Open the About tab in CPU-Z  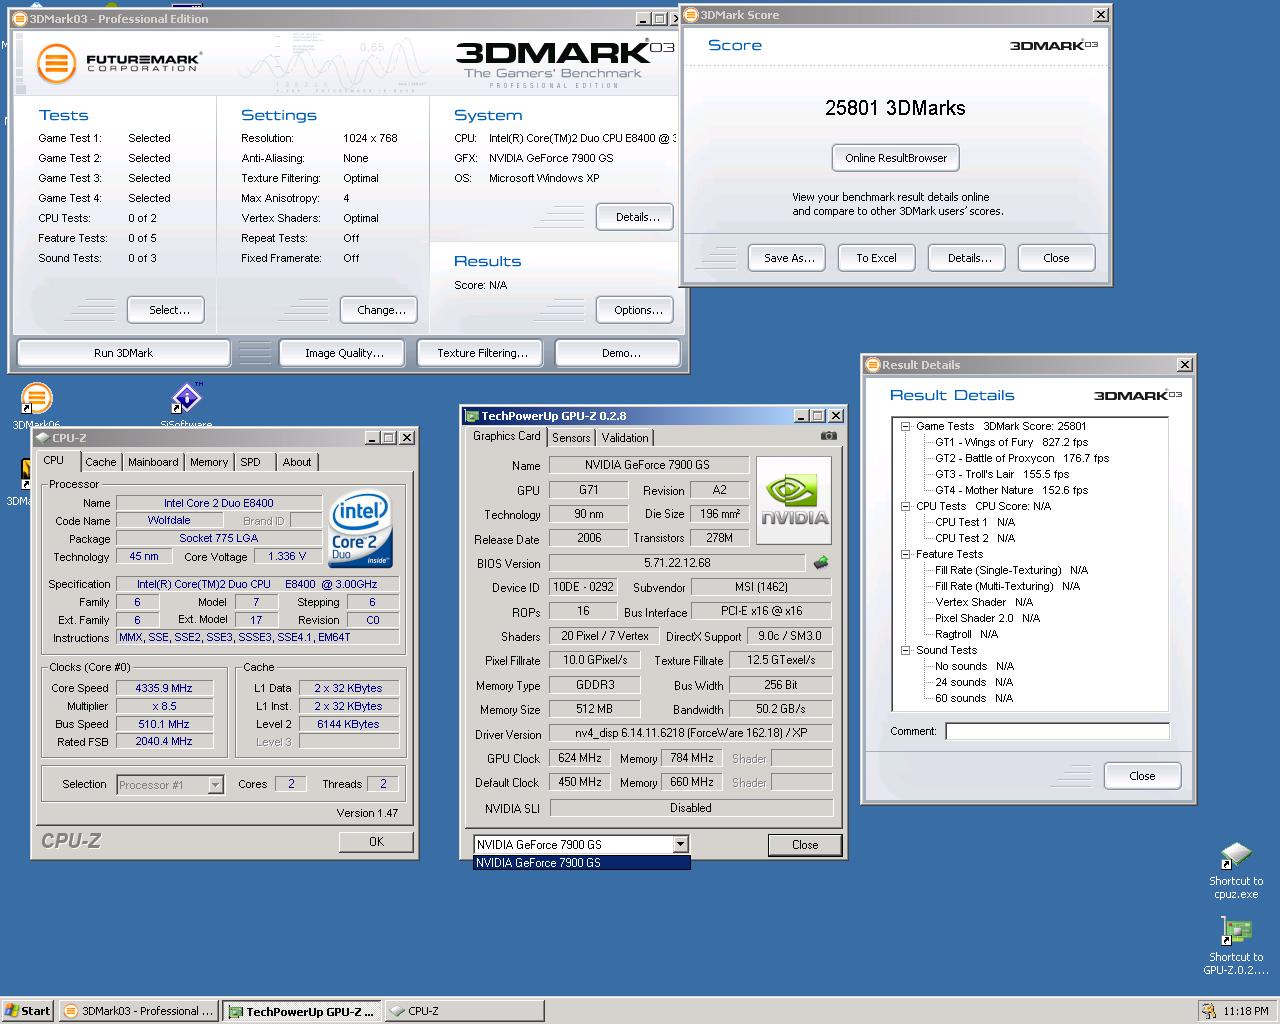click(x=297, y=462)
